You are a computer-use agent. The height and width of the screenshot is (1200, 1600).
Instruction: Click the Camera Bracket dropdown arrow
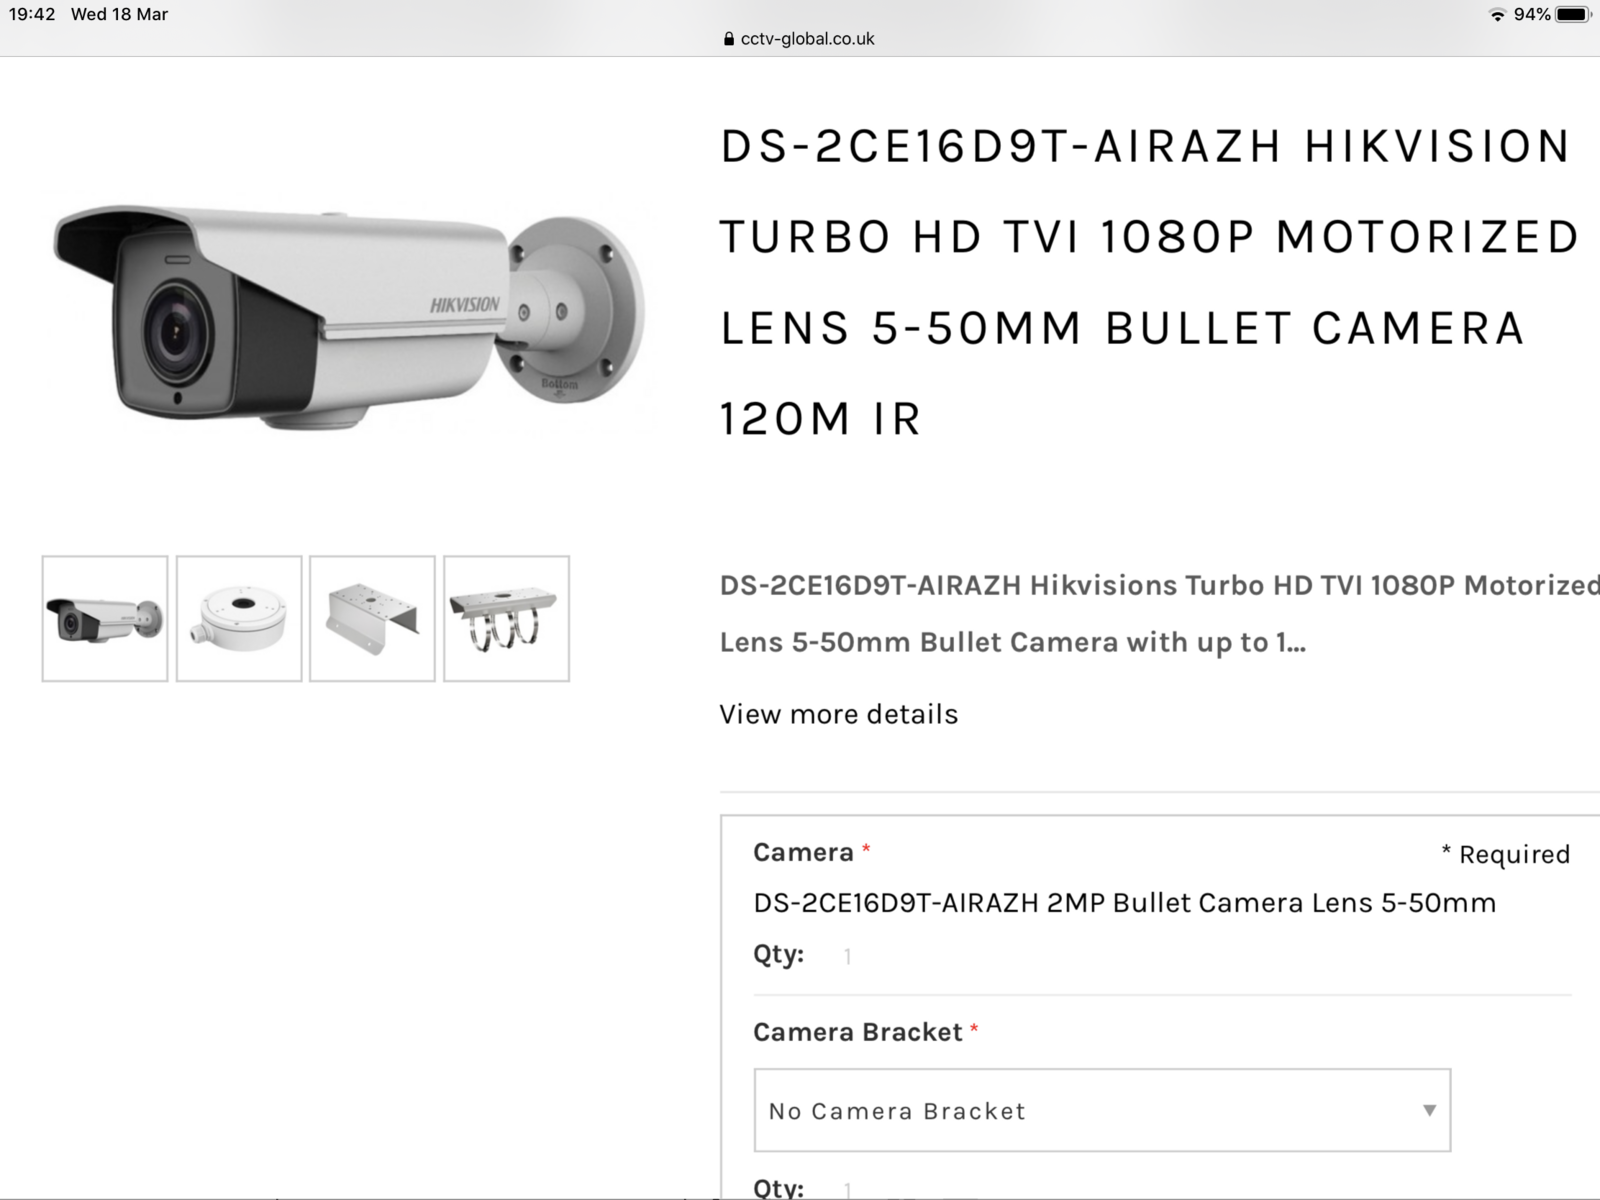(x=1429, y=1110)
